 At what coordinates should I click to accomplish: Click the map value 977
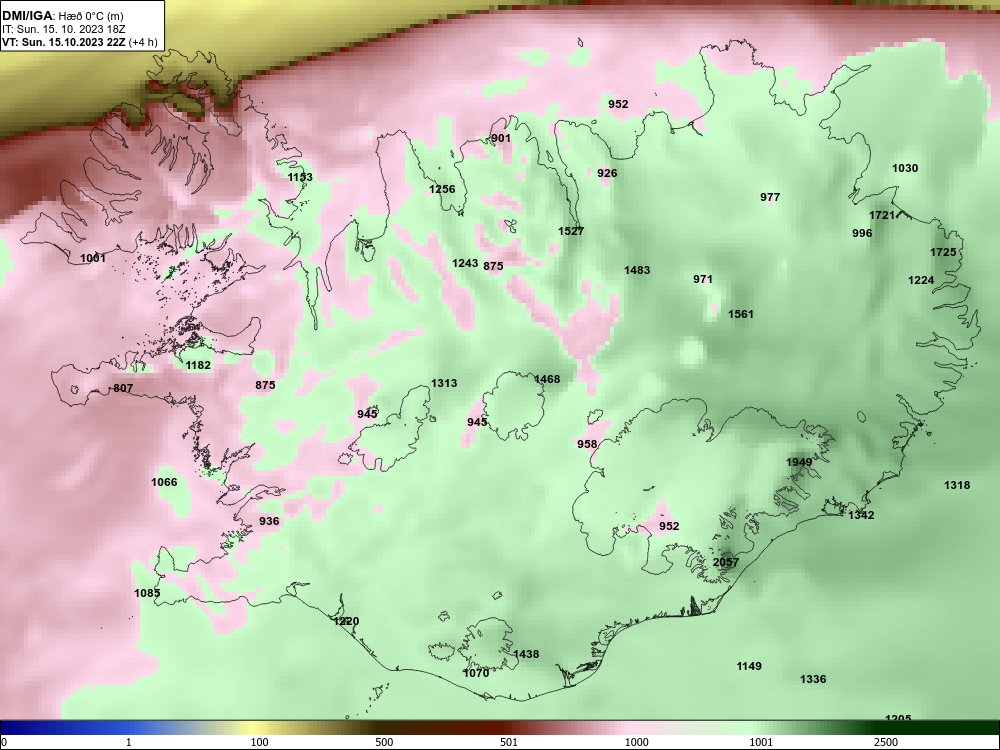point(770,197)
